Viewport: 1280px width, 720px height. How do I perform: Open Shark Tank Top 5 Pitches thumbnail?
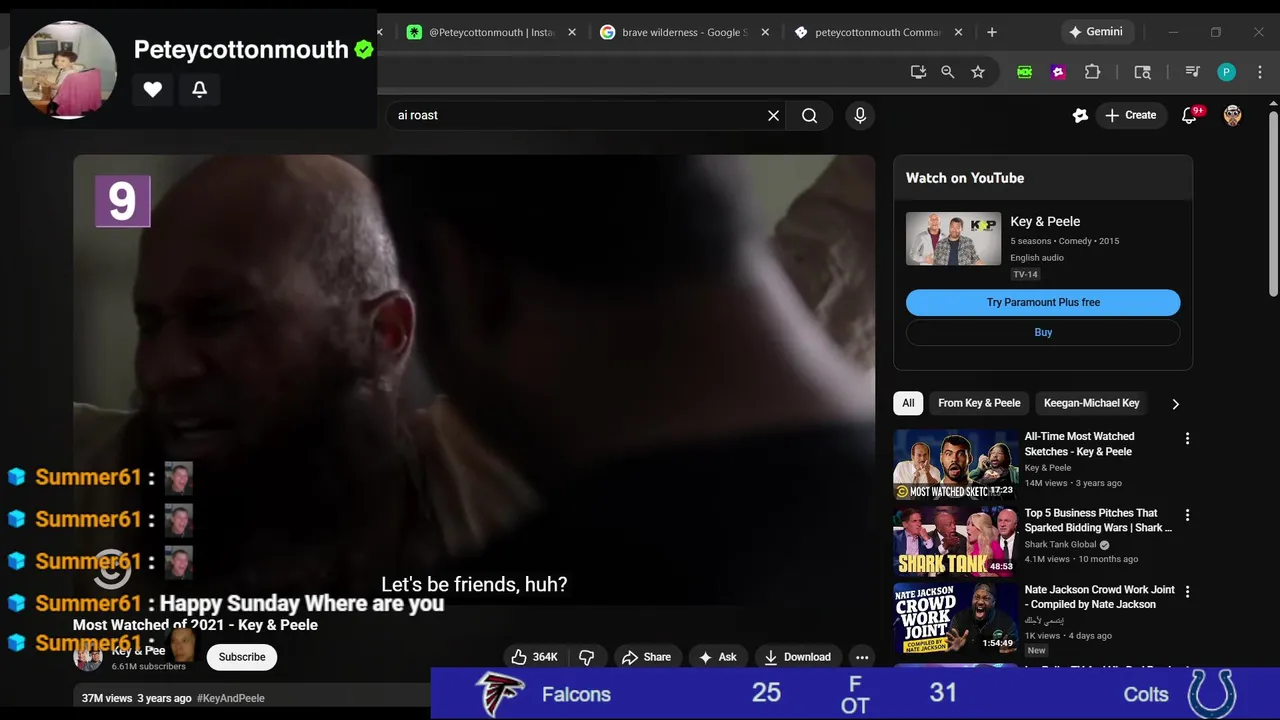(x=955, y=541)
